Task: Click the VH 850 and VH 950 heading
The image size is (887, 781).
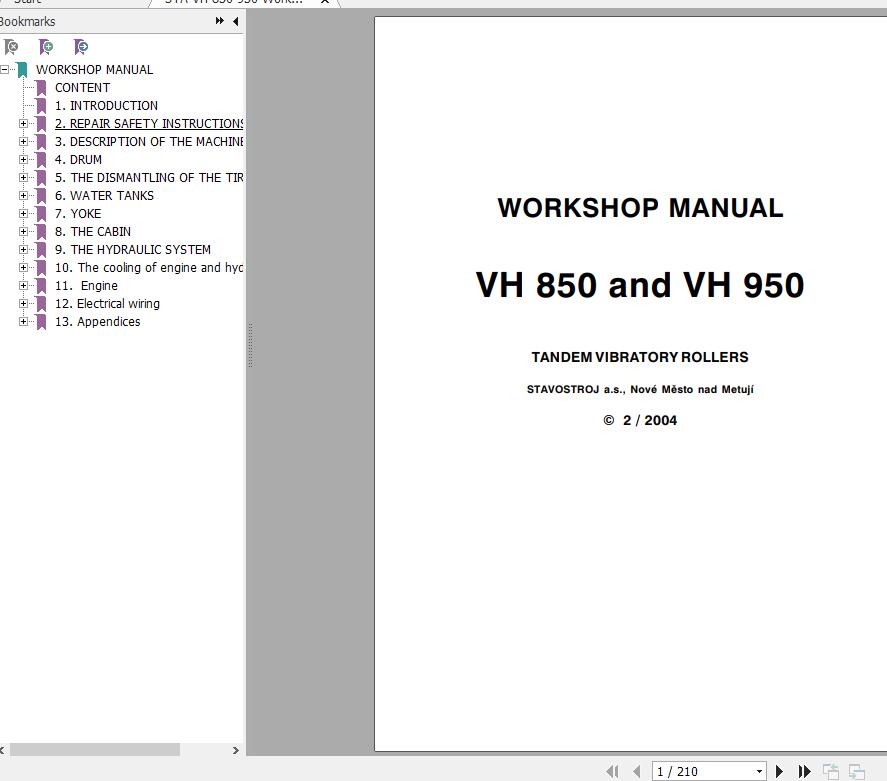Action: tap(640, 284)
